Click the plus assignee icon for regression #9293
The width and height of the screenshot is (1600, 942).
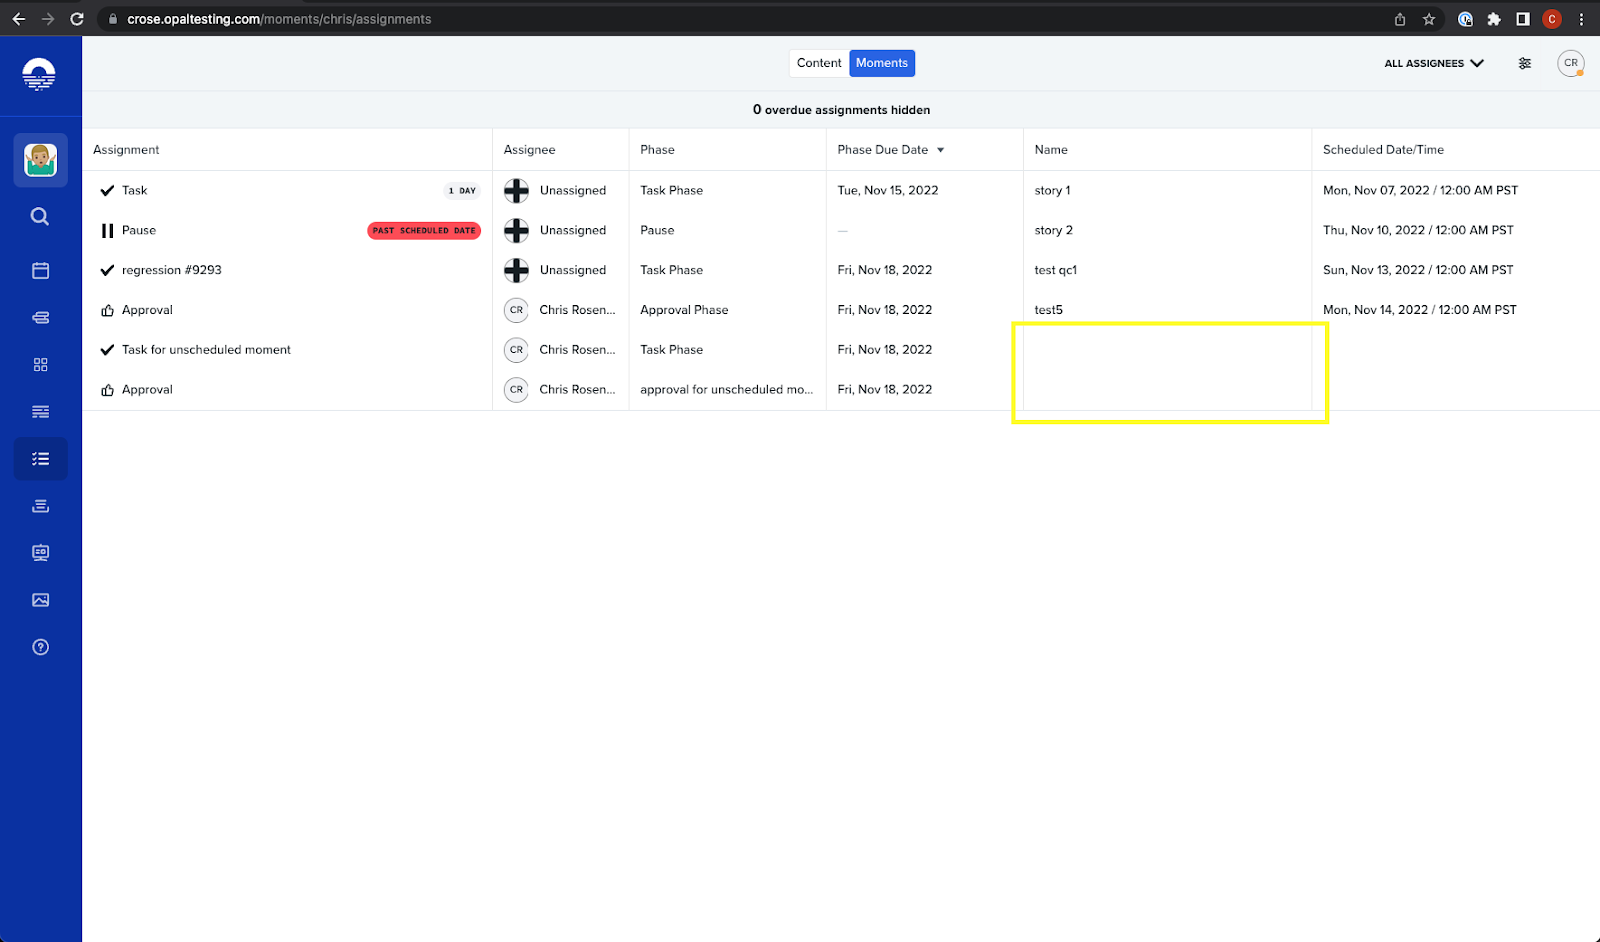point(516,270)
